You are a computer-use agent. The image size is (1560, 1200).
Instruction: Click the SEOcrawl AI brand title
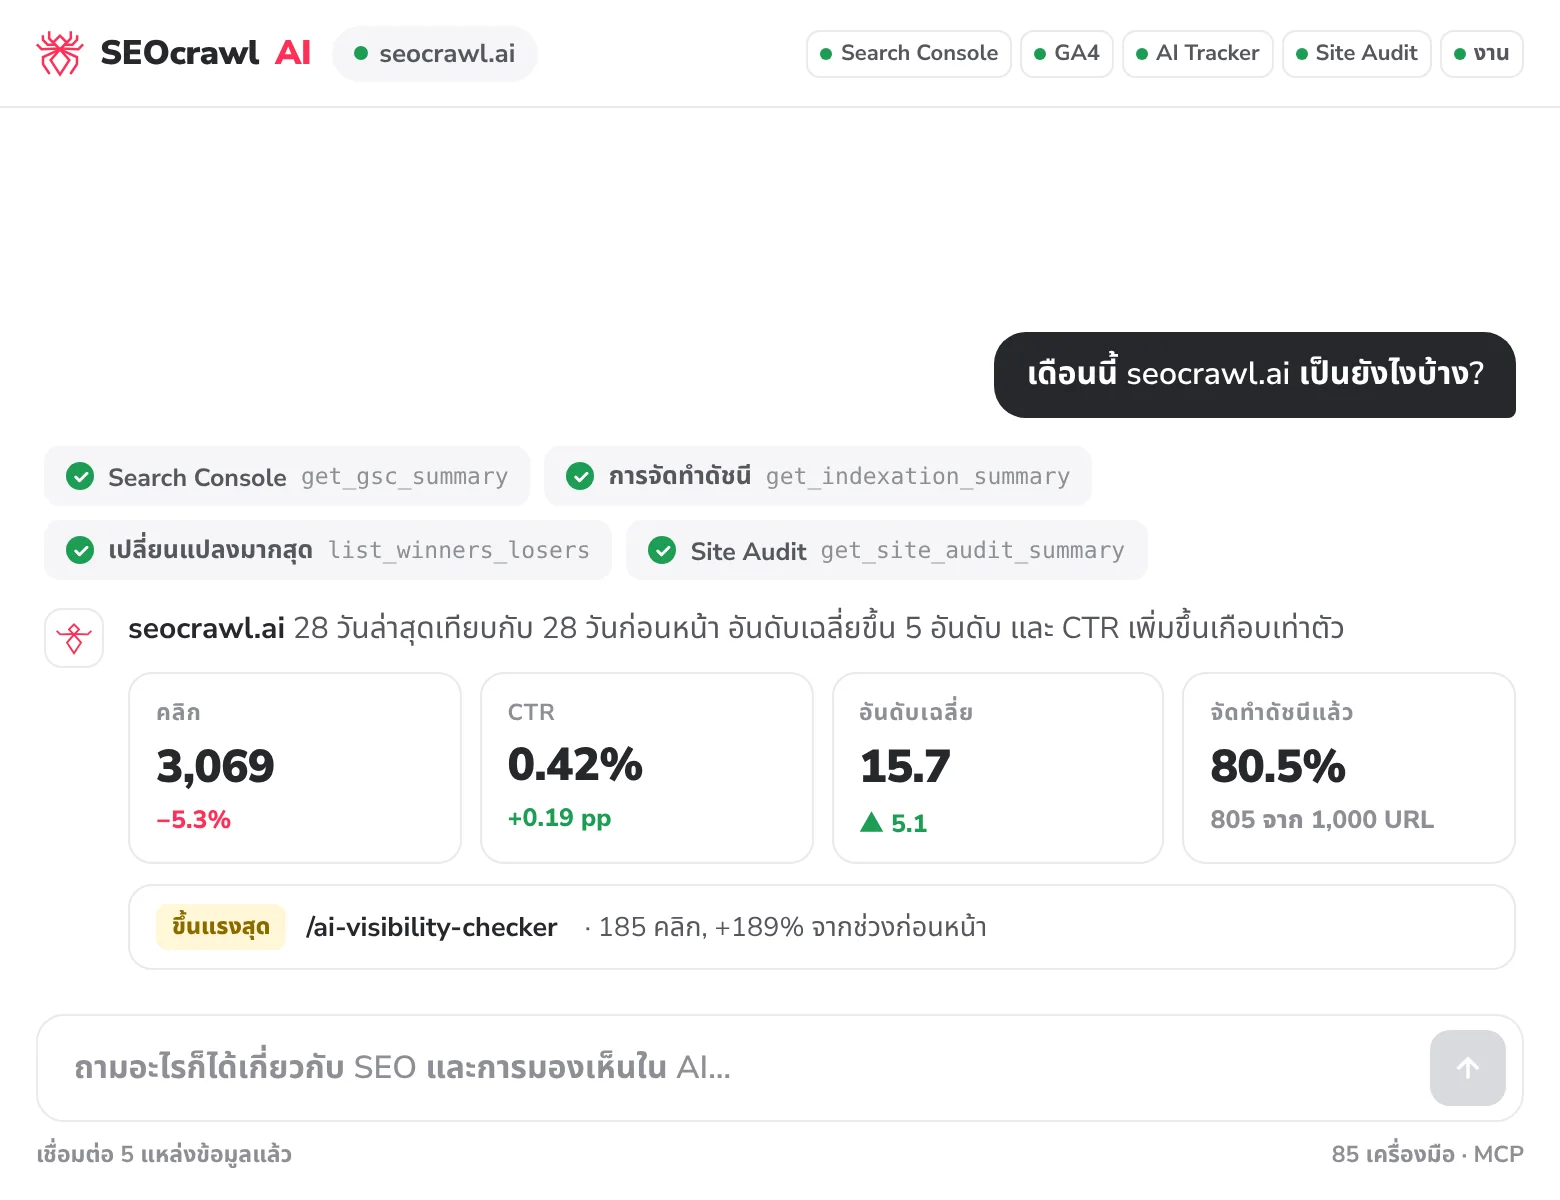205,53
